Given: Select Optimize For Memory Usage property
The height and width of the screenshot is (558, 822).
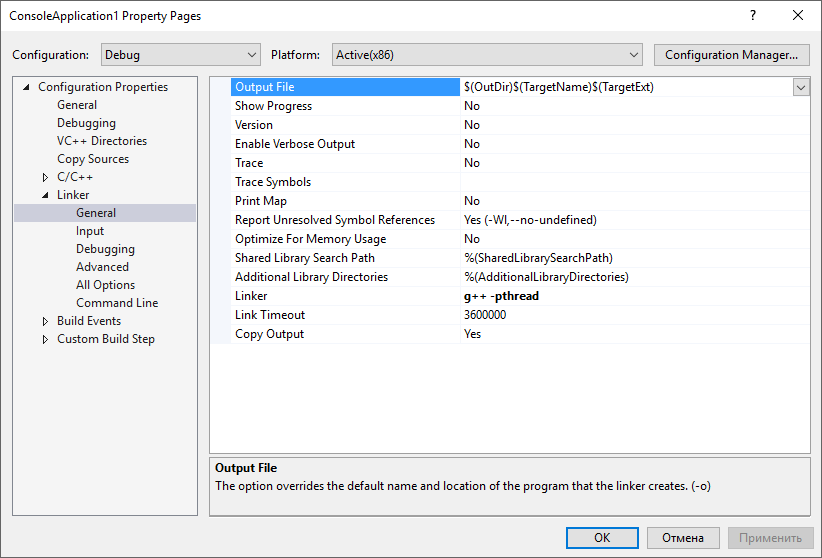Looking at the screenshot, I should tap(345, 239).
